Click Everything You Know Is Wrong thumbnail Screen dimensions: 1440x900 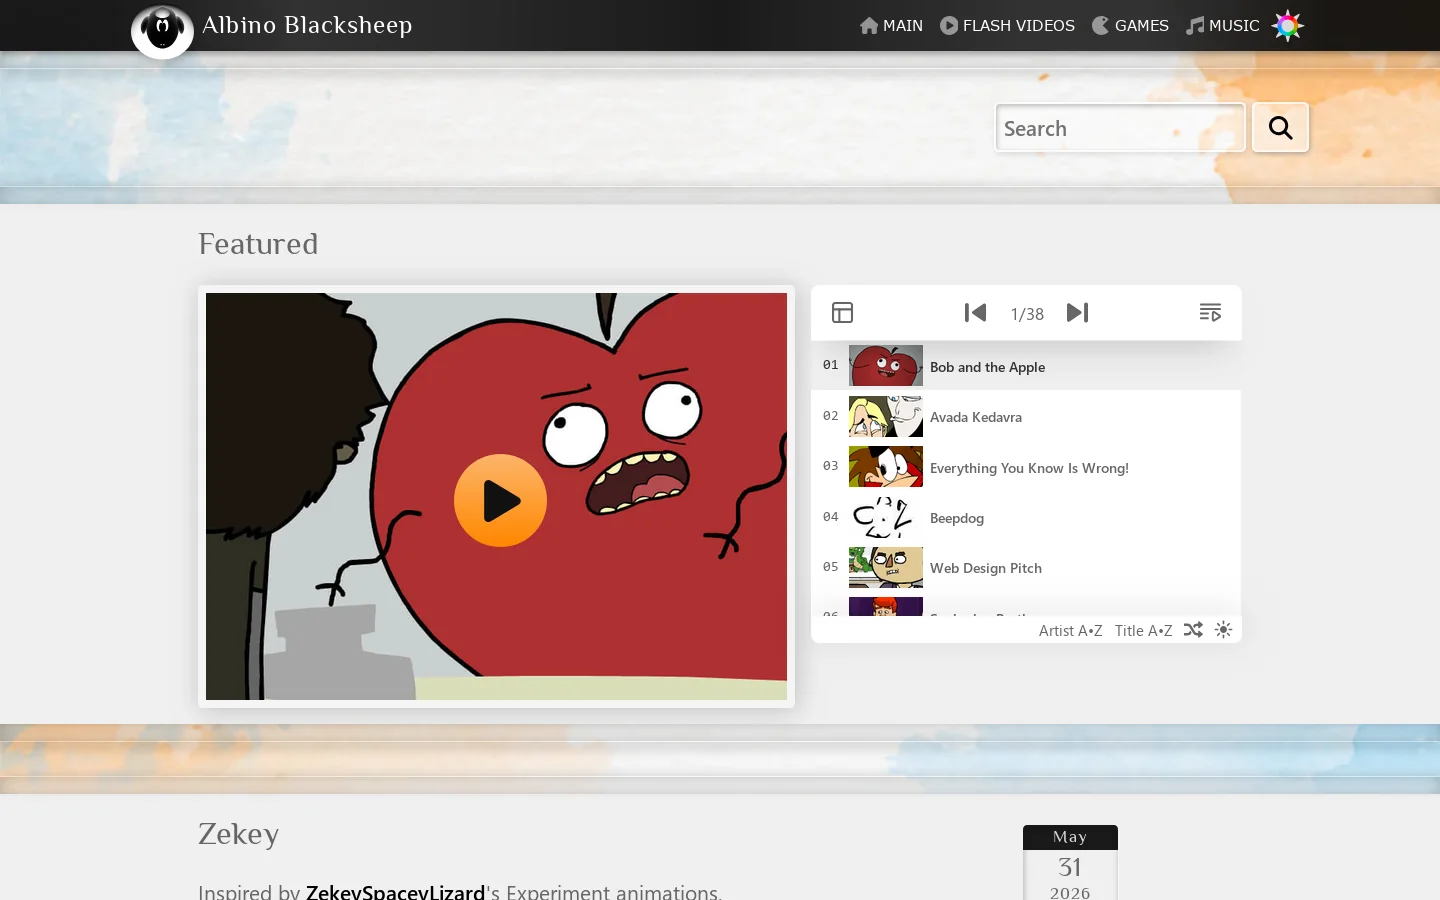point(886,466)
